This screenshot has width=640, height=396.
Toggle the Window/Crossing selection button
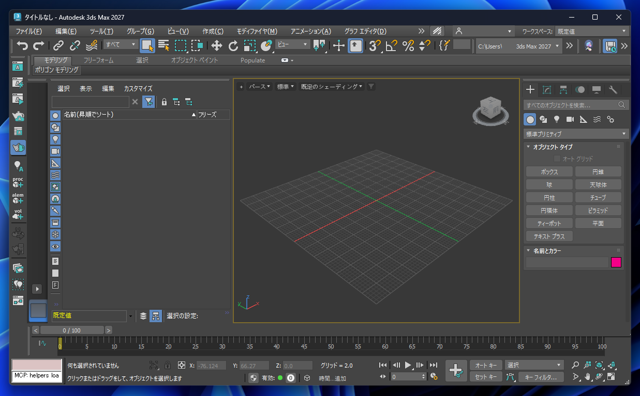[x=197, y=45]
